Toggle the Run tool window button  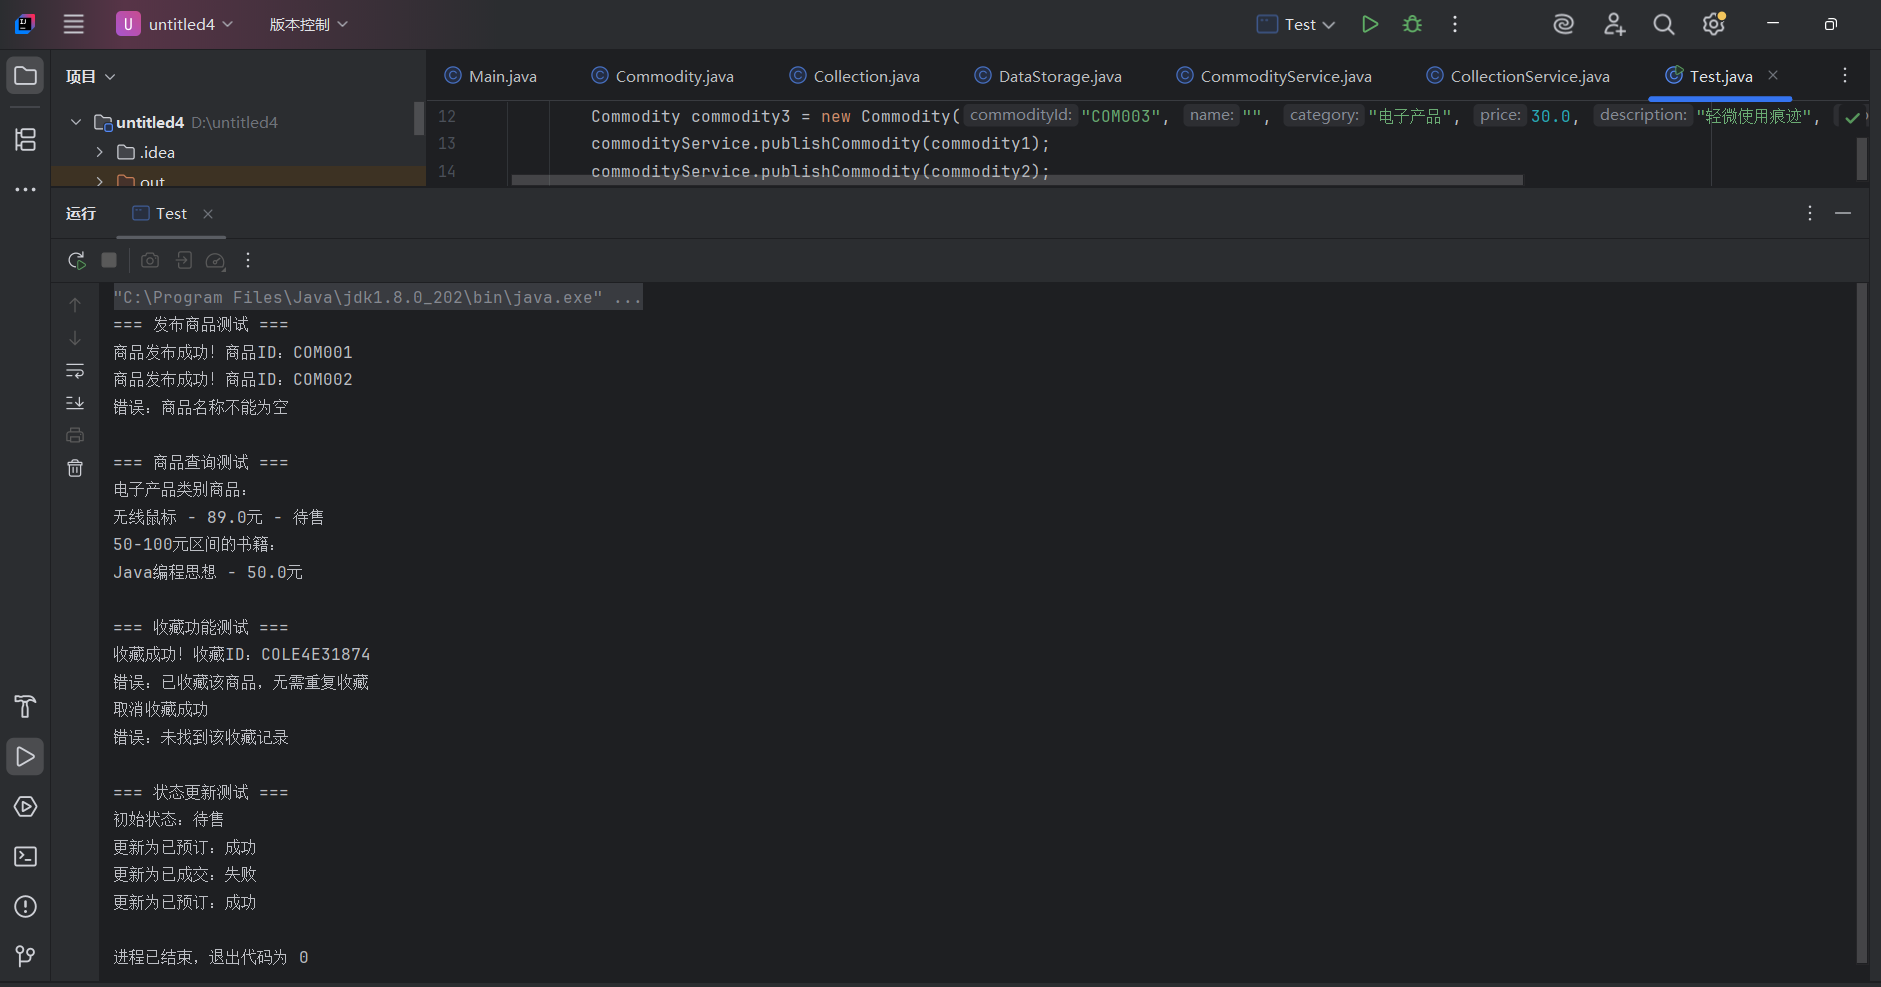click(25, 757)
